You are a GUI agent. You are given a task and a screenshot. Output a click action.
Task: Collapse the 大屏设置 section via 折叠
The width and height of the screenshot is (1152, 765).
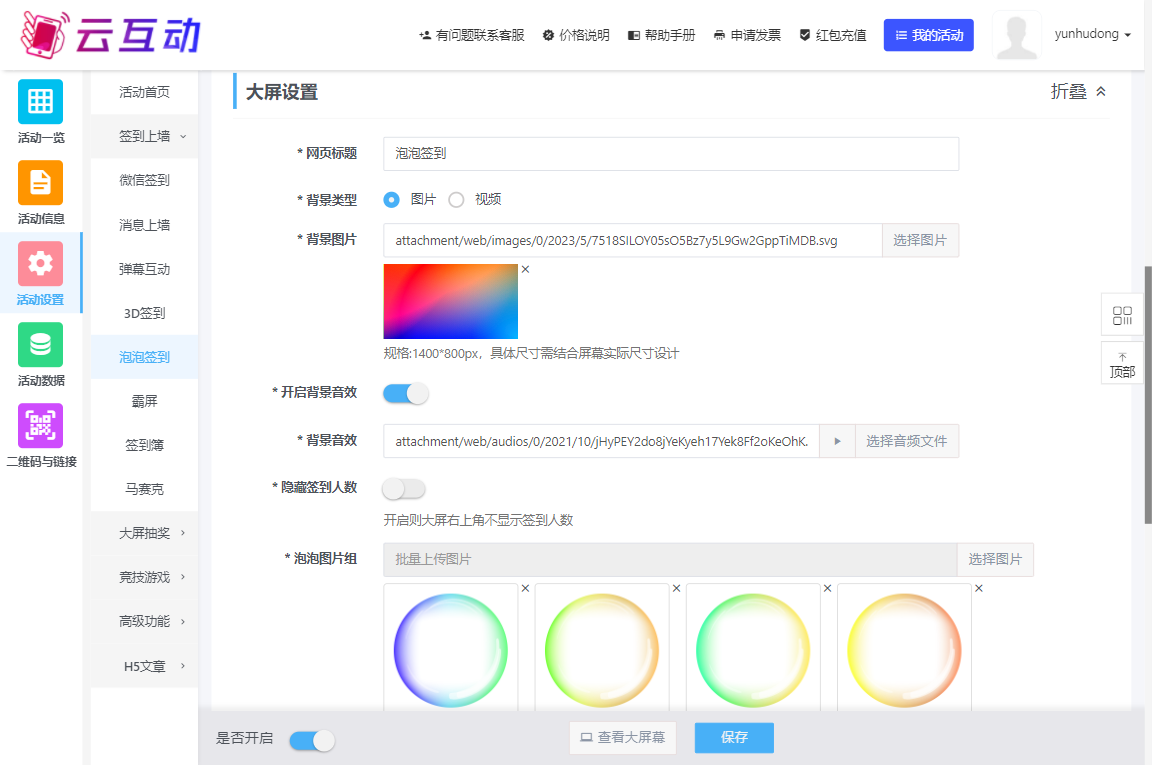click(1079, 91)
